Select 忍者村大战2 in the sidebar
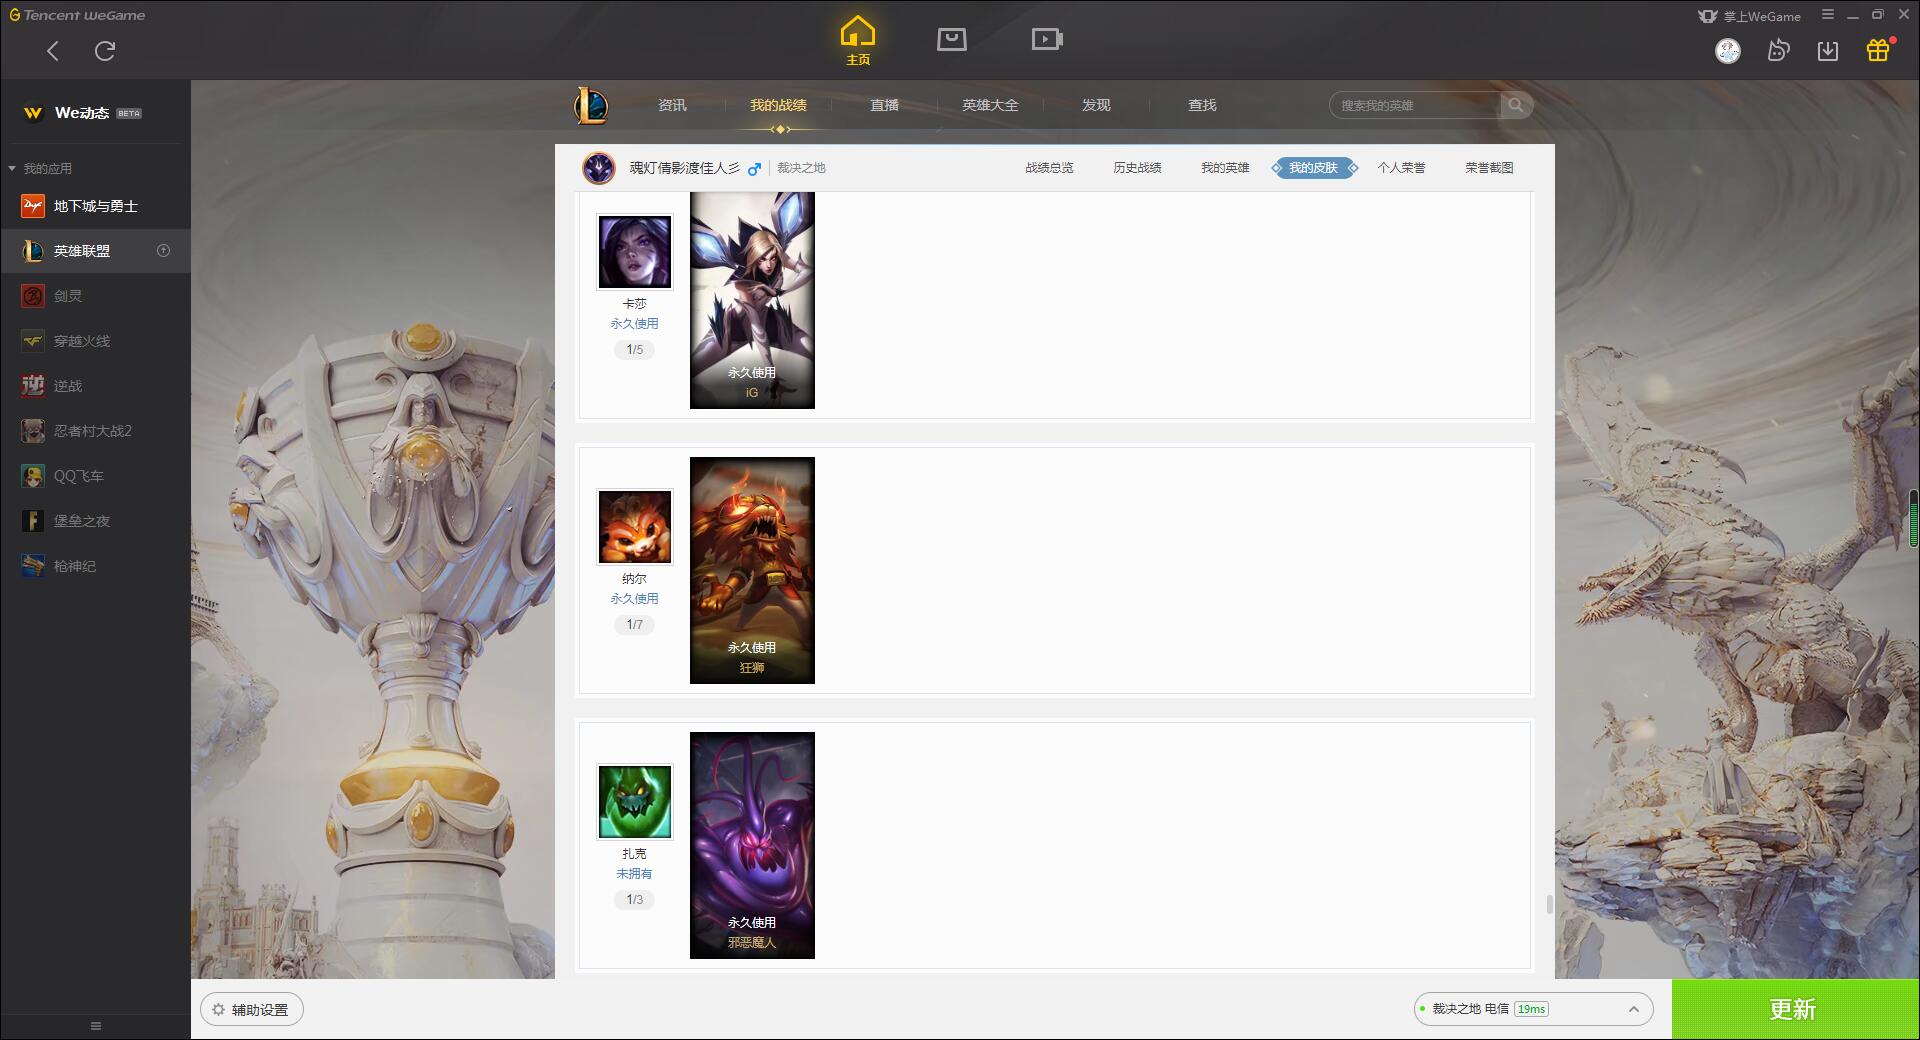This screenshot has width=1920, height=1040. click(x=95, y=431)
